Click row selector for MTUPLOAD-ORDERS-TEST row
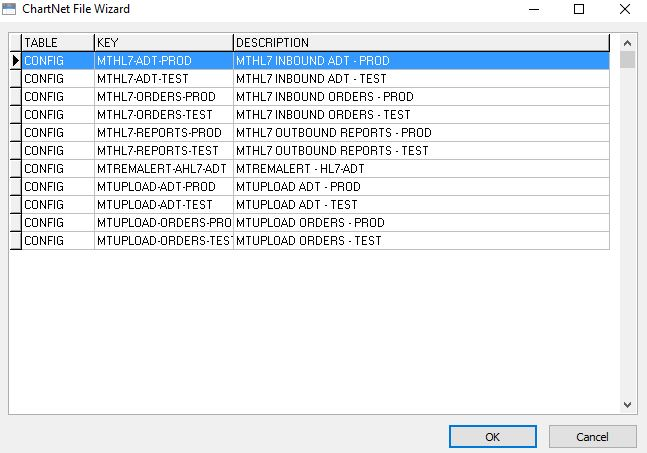 (x=16, y=241)
